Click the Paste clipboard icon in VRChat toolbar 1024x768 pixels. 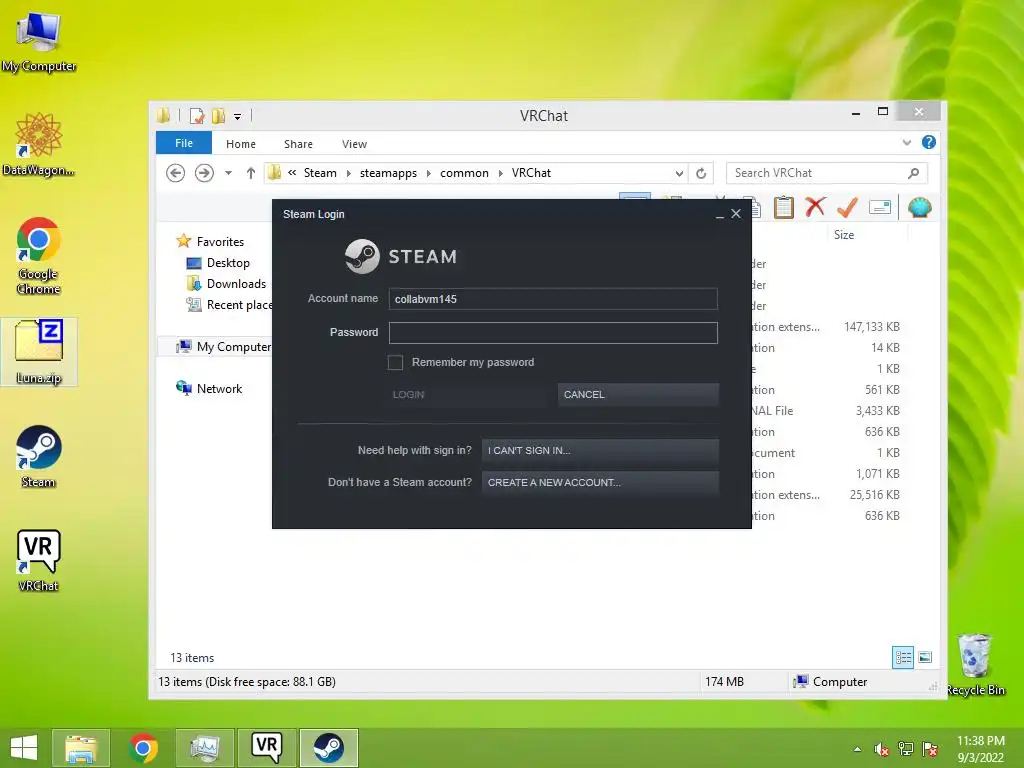pos(783,208)
